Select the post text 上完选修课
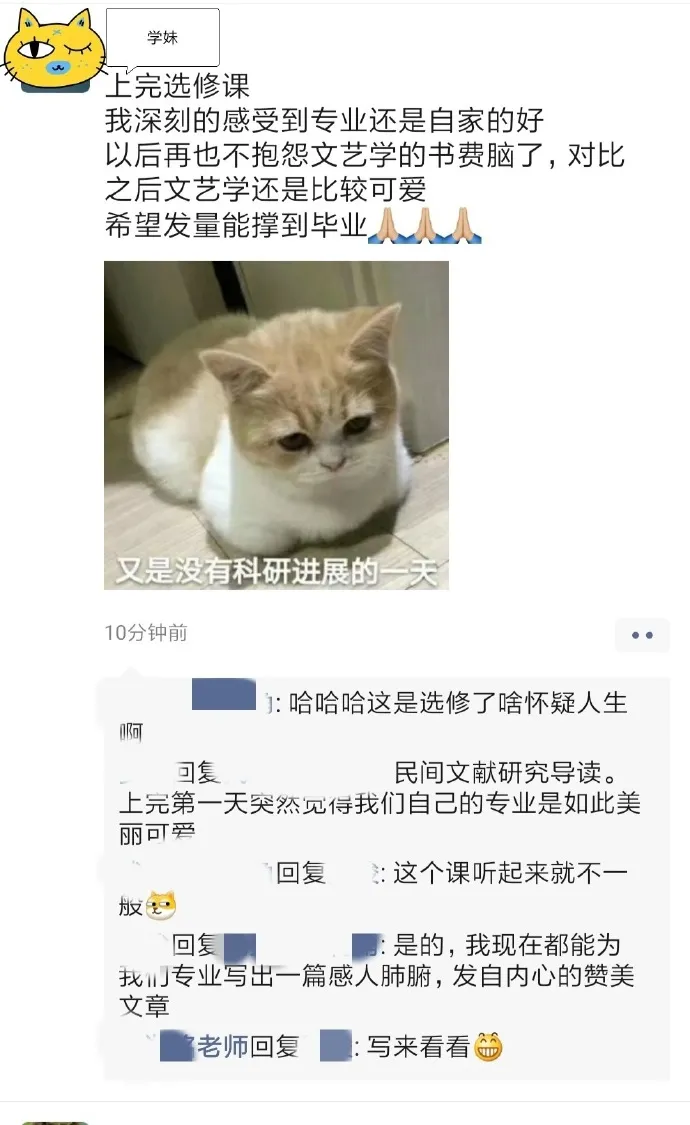This screenshot has width=690, height=1125. point(177,87)
